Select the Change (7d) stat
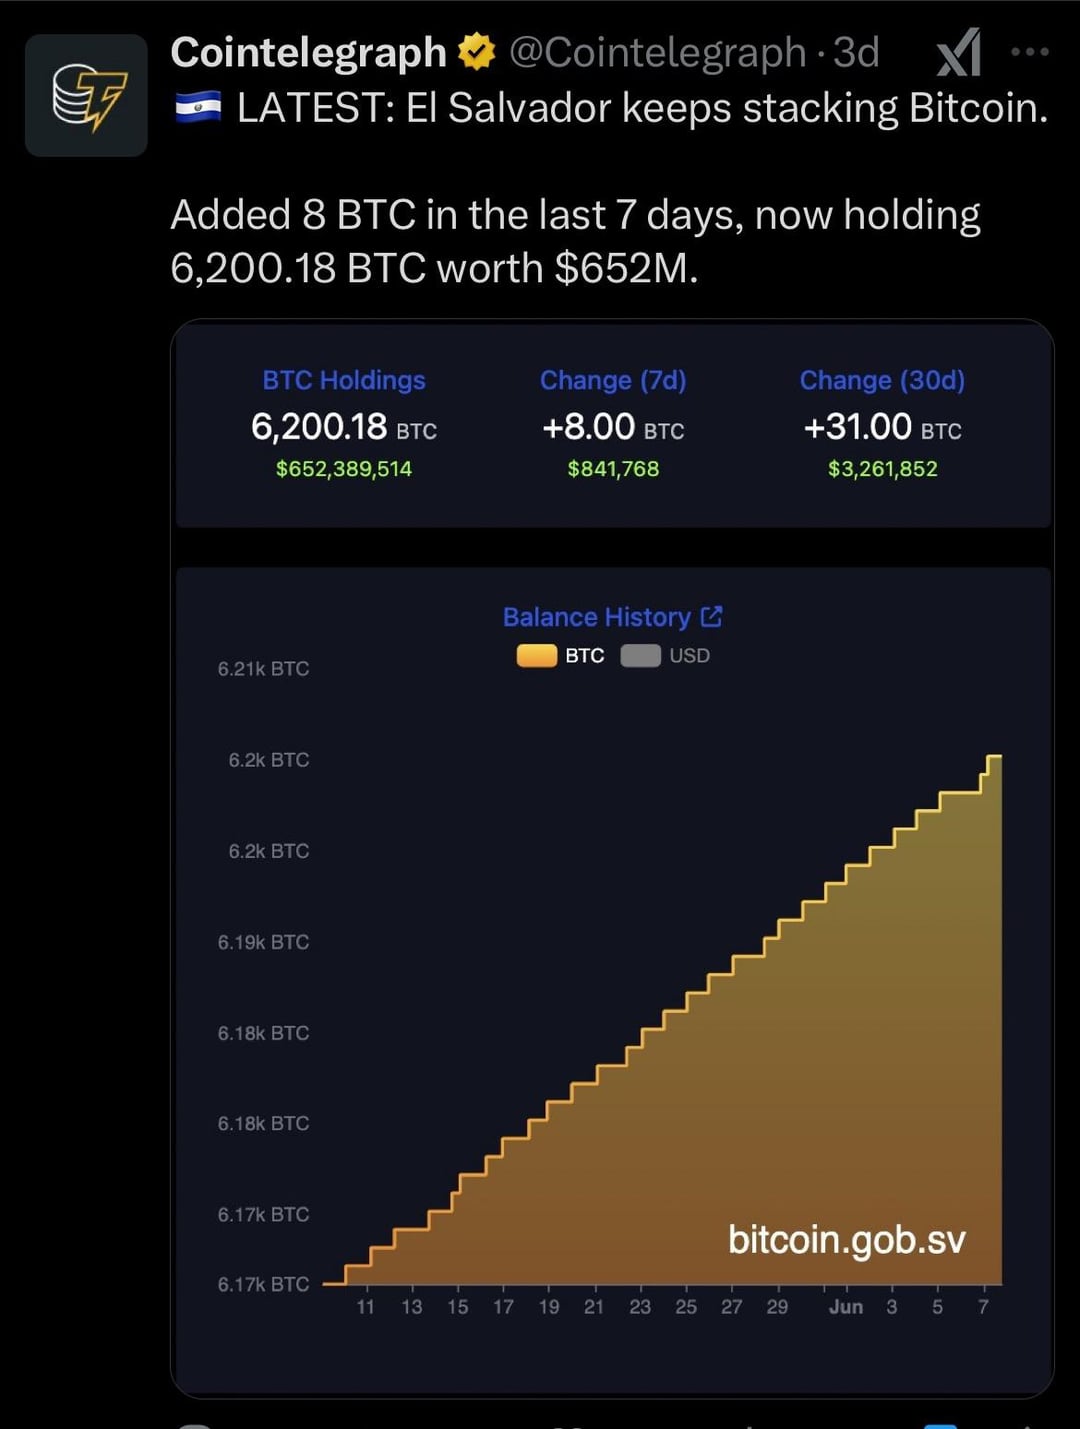The height and width of the screenshot is (1429, 1080). [613, 424]
